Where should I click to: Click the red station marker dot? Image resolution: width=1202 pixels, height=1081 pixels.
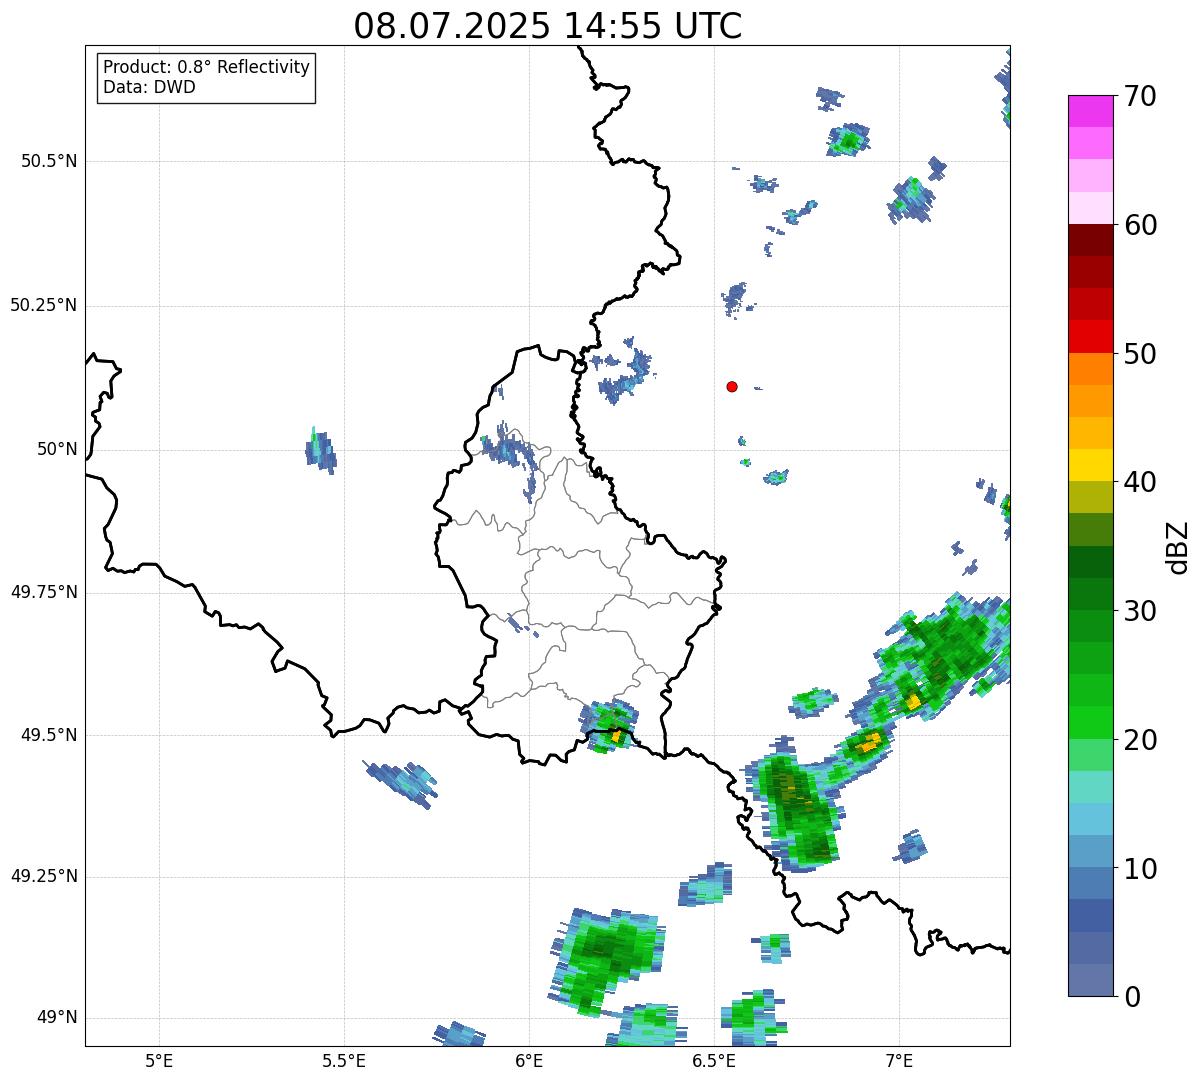click(732, 386)
